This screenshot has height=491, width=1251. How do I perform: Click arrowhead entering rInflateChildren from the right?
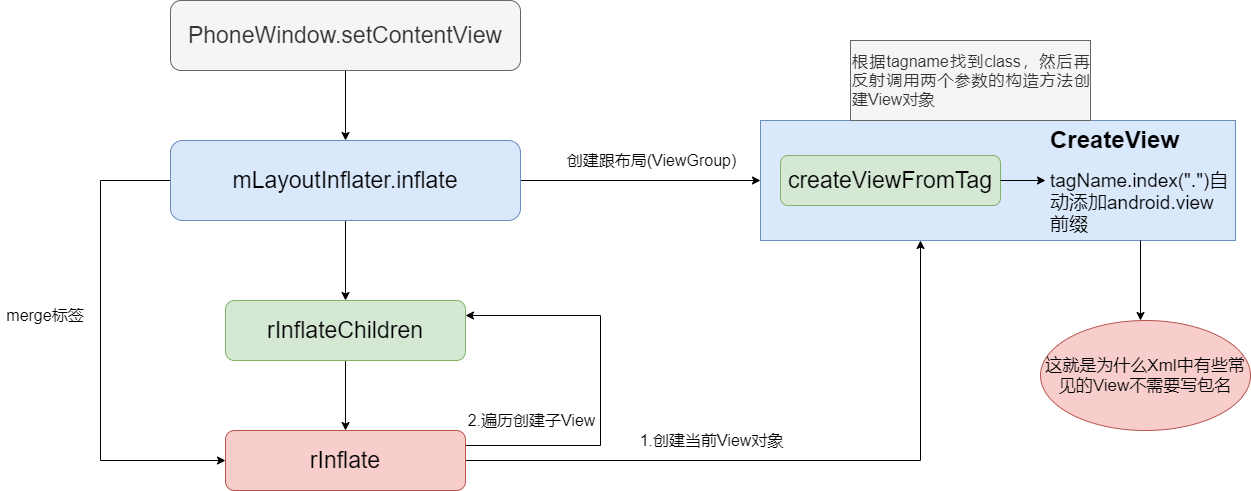473,316
